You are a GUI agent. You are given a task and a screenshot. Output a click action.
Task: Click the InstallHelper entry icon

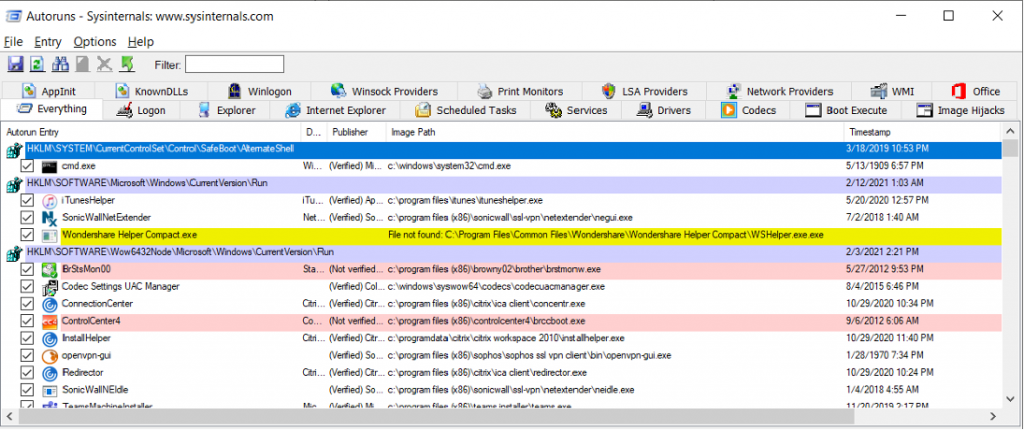pyautogui.click(x=50, y=338)
